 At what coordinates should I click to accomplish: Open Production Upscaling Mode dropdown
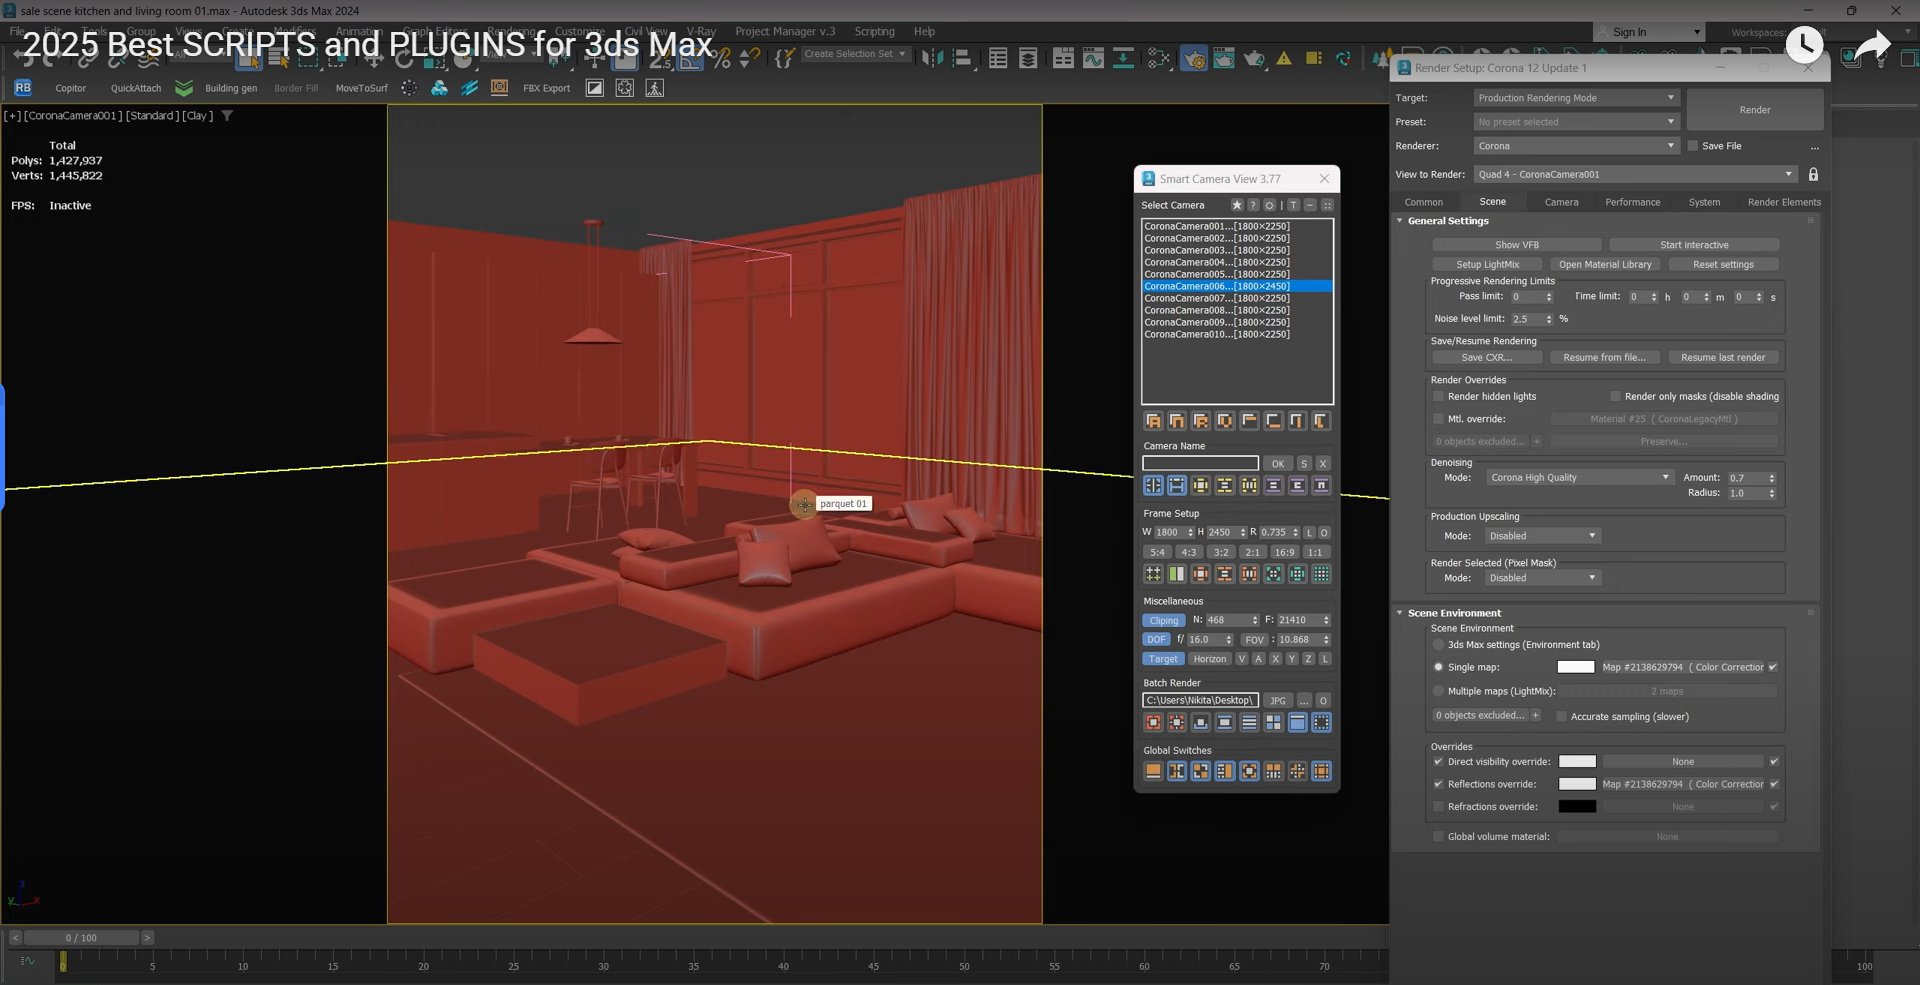[1542, 536]
